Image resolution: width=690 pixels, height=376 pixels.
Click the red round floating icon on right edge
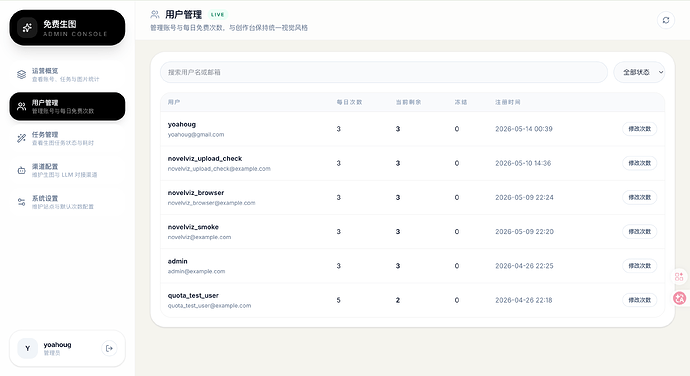tap(680, 298)
